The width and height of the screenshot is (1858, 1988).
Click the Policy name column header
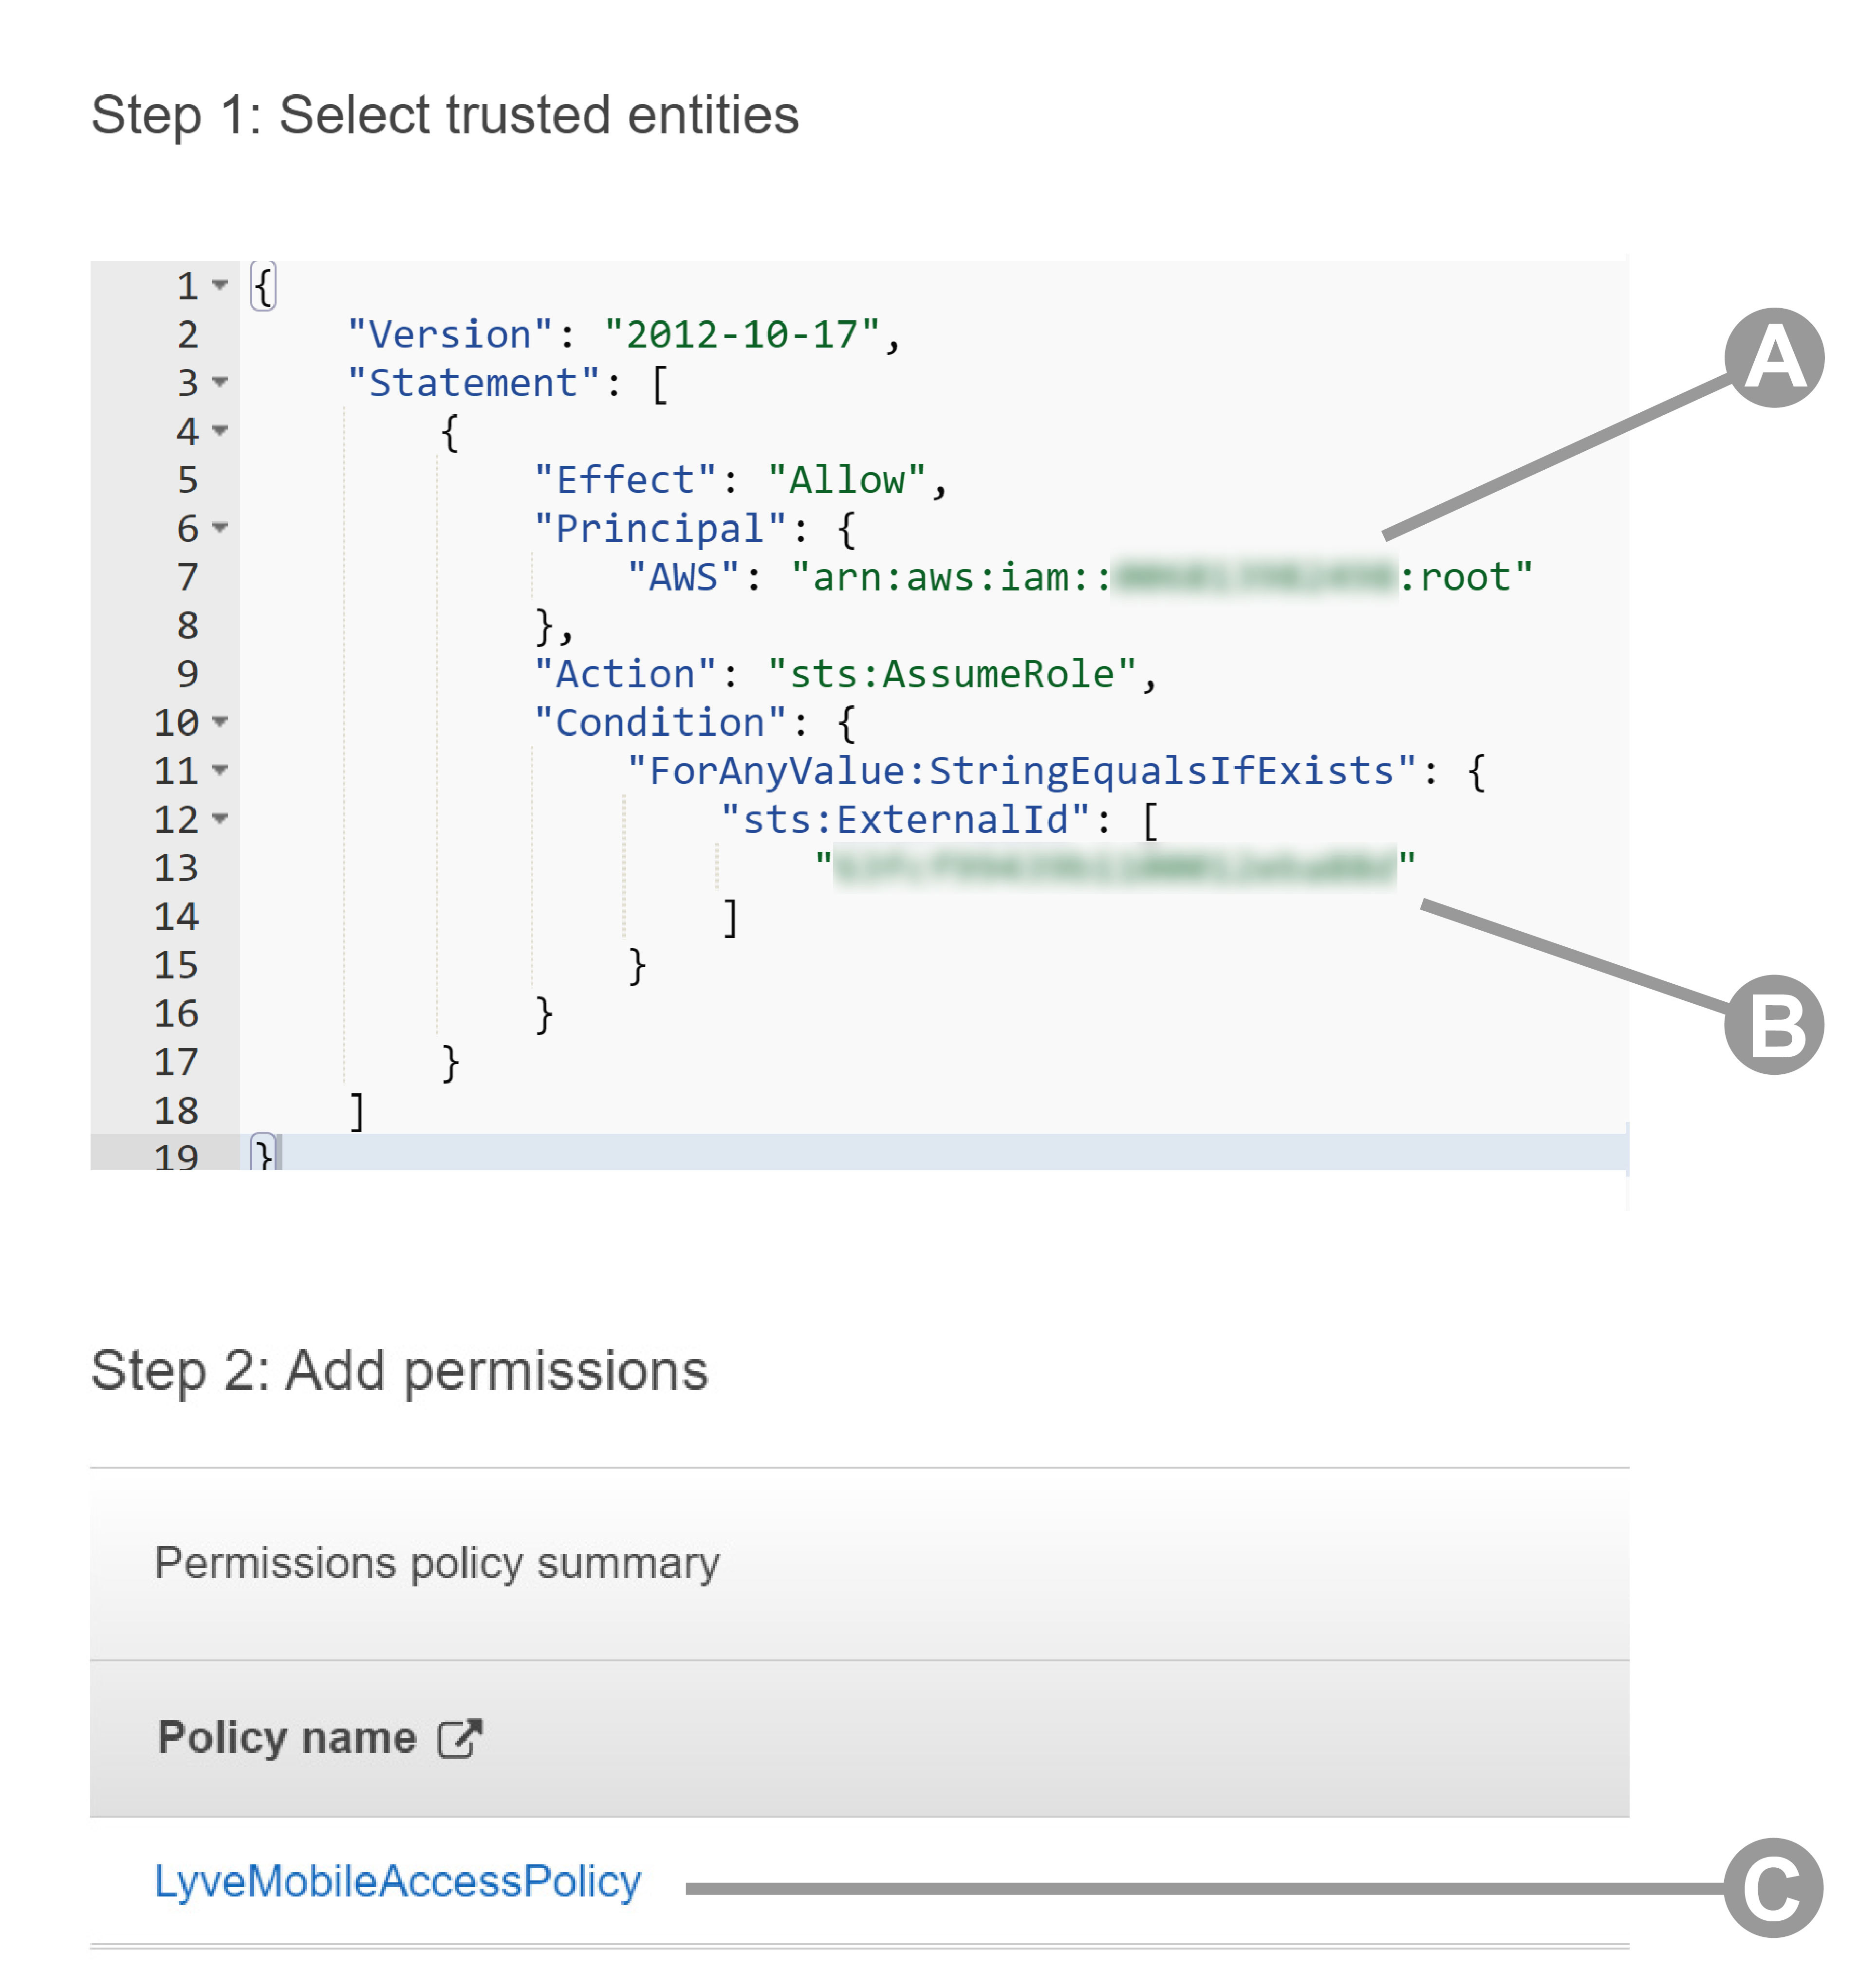[287, 1738]
